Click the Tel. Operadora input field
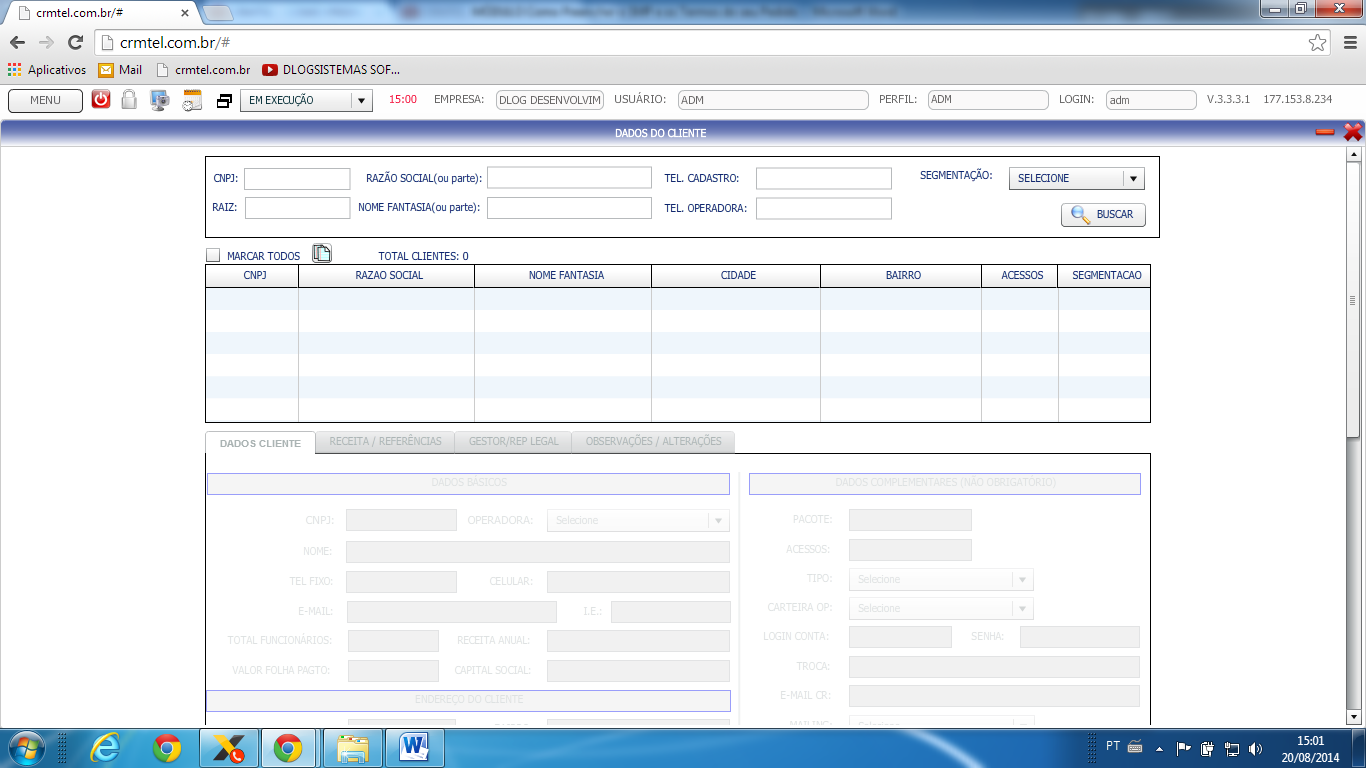1366x768 pixels. [823, 208]
